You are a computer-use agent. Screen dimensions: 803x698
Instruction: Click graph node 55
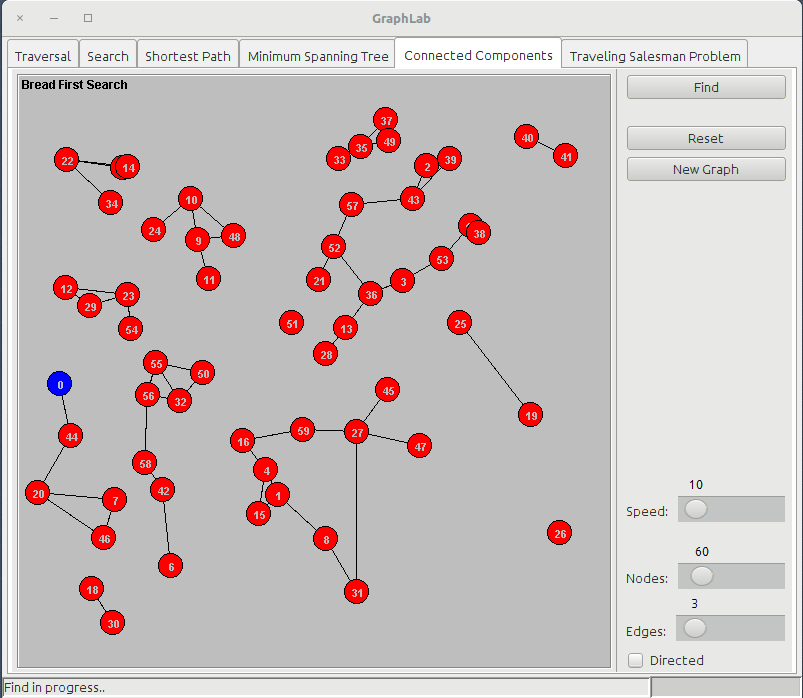click(x=156, y=363)
